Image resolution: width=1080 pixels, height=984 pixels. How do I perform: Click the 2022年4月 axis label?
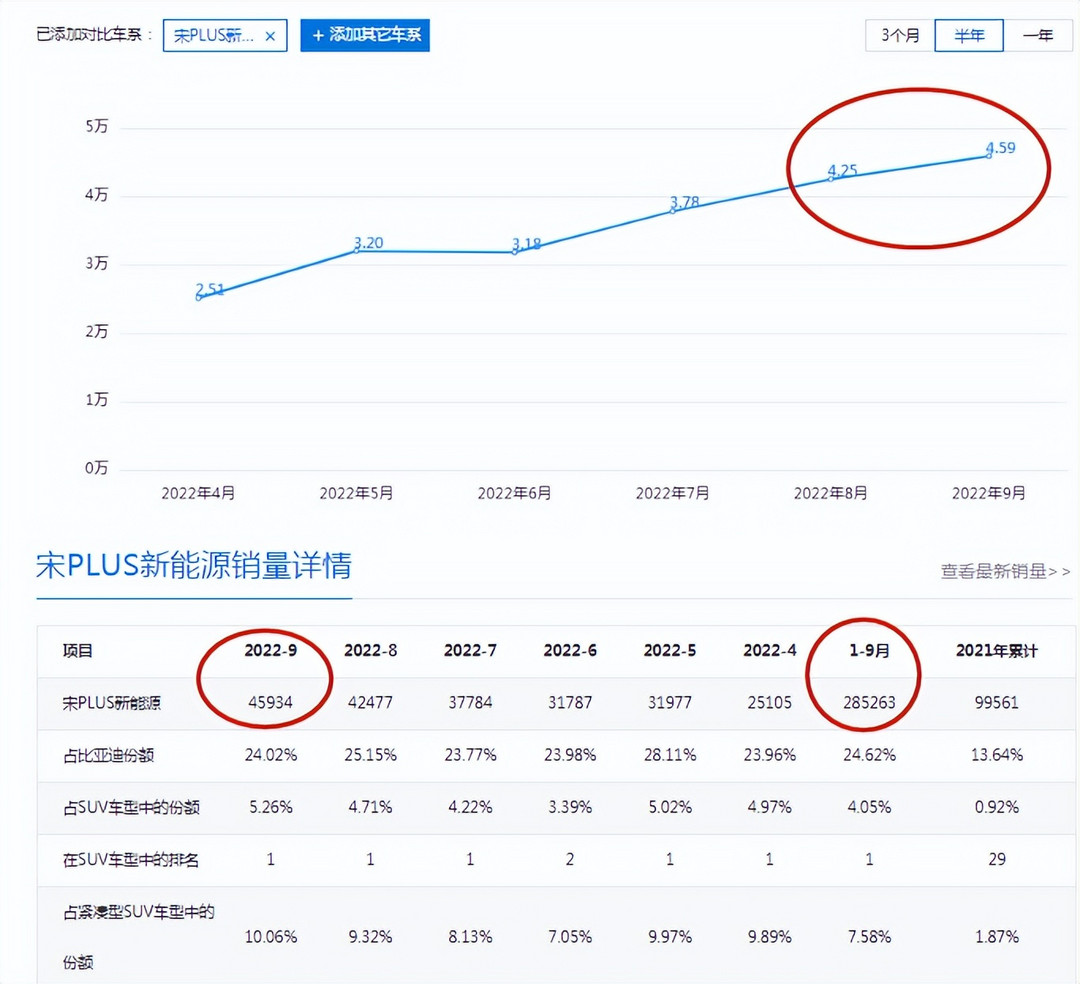click(x=198, y=493)
